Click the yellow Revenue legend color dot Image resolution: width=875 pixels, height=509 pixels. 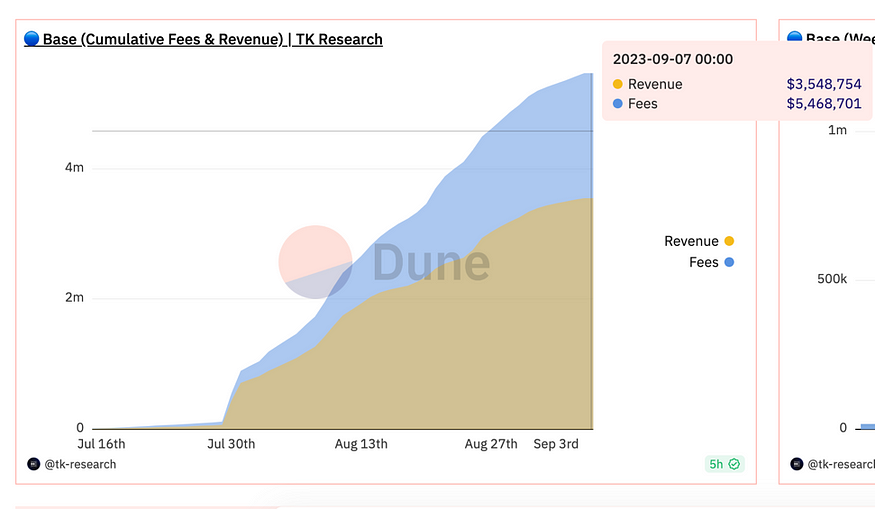(729, 241)
